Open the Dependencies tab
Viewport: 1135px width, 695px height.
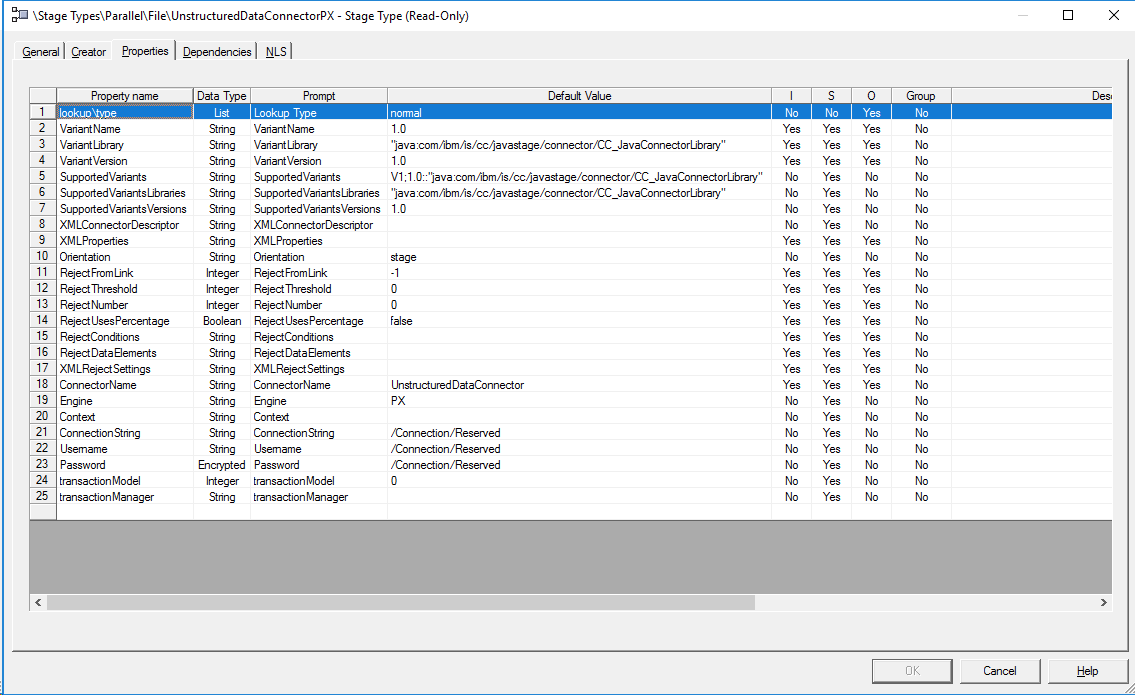tap(217, 52)
